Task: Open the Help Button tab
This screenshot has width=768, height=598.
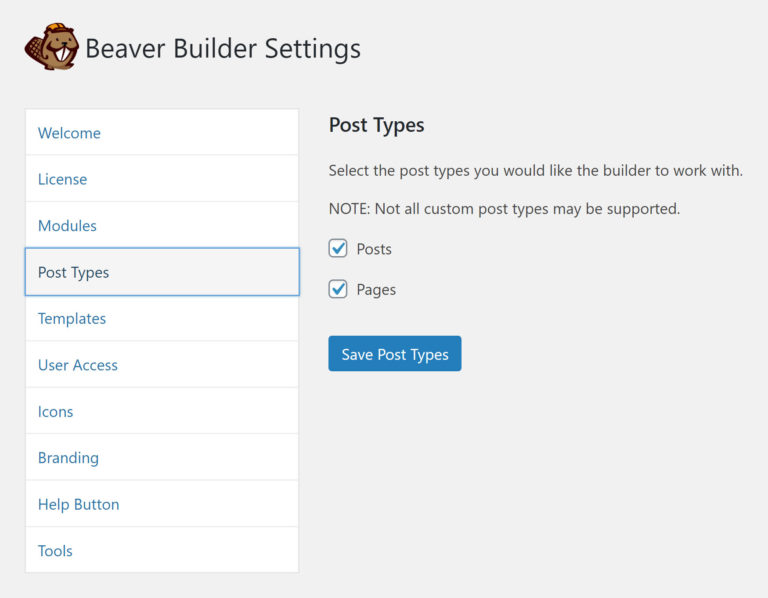Action: click(x=162, y=504)
